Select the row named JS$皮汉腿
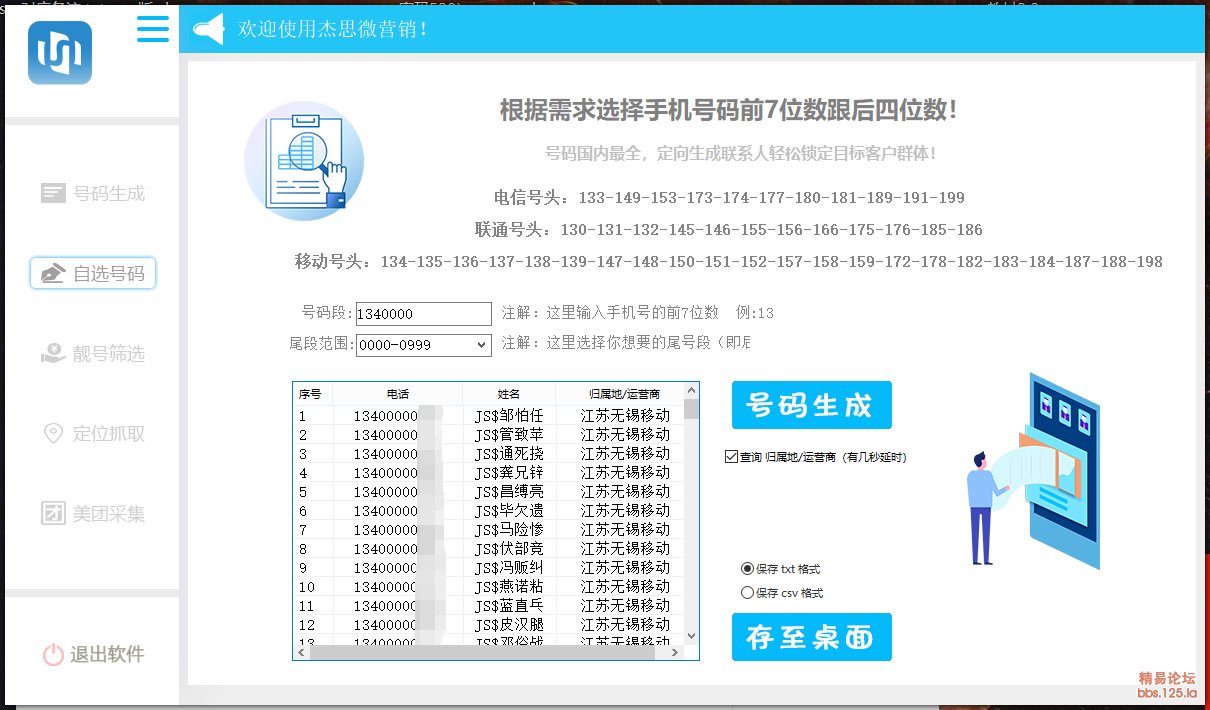The width and height of the screenshot is (1210, 710). point(489,625)
